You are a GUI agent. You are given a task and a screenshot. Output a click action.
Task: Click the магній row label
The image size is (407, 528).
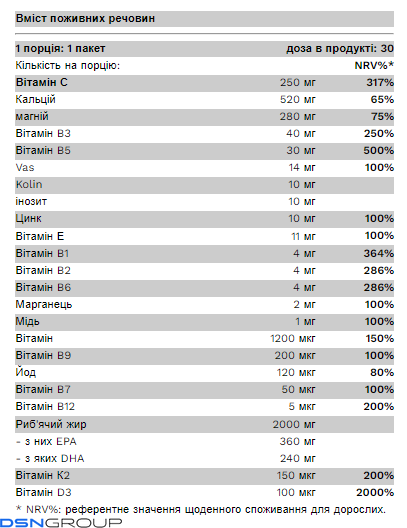(32, 117)
